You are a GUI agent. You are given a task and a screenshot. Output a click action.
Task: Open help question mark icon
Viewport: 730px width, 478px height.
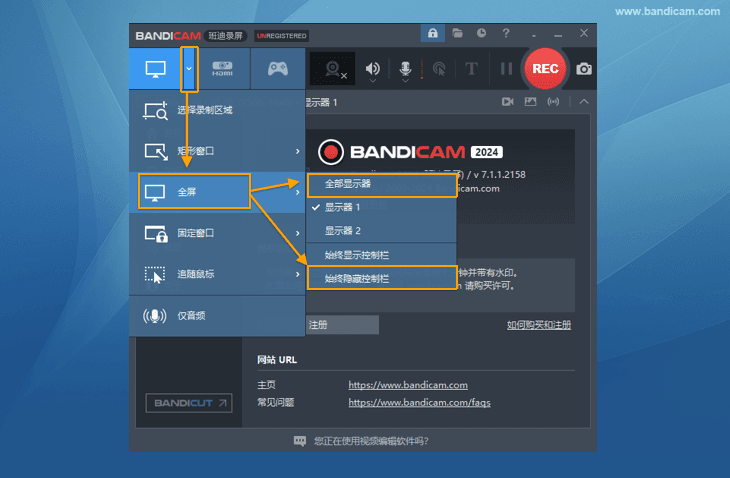(x=506, y=33)
